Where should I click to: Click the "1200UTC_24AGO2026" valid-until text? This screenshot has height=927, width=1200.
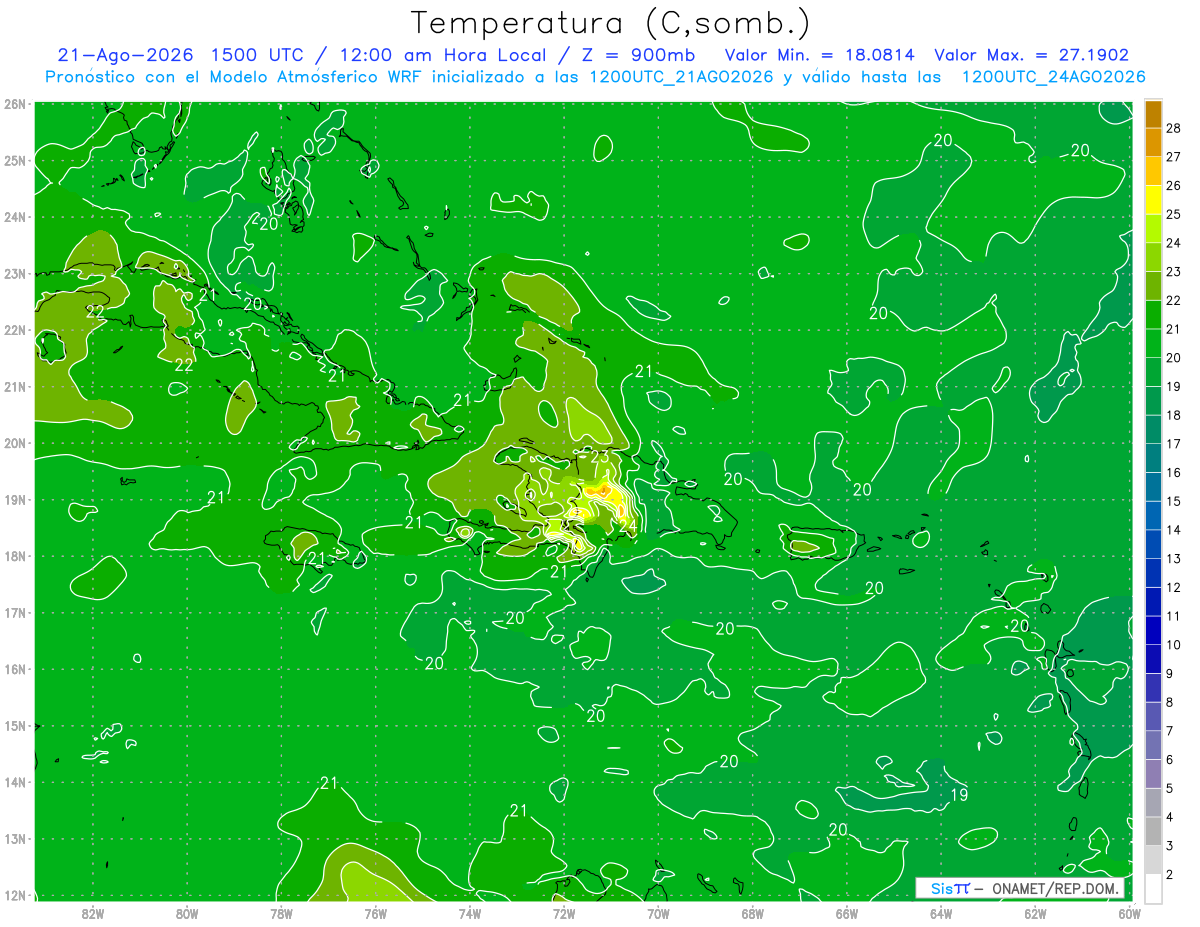(x=1053, y=77)
